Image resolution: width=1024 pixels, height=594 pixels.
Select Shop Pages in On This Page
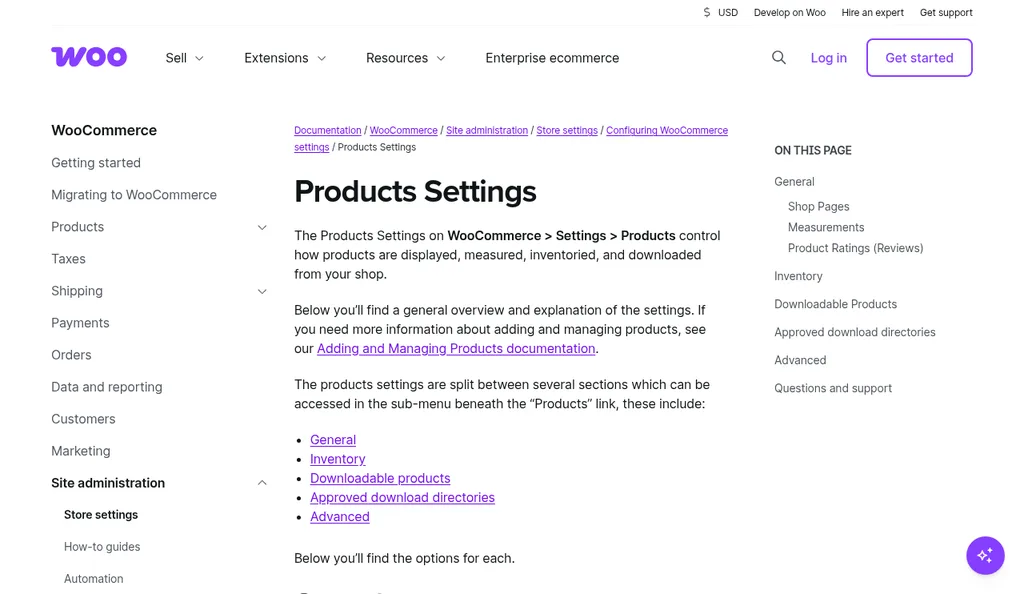tap(818, 206)
